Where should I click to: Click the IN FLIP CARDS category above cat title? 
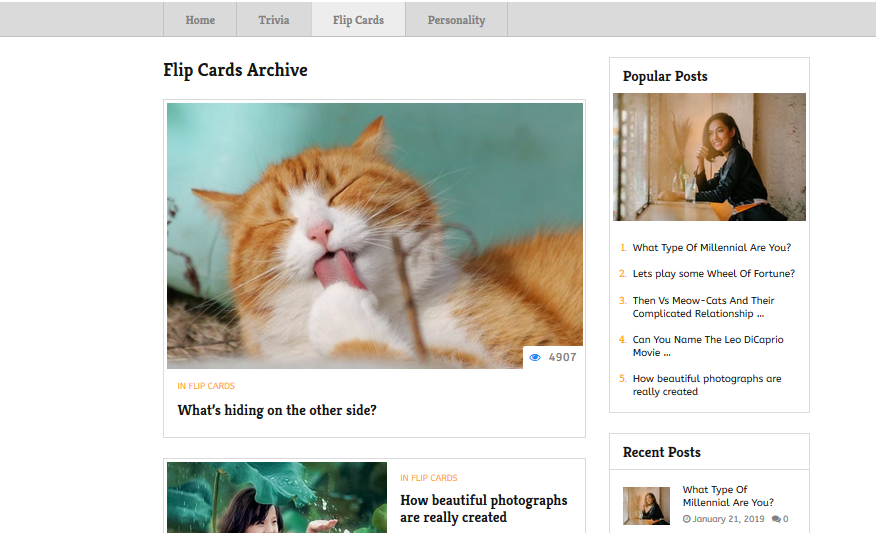click(206, 386)
